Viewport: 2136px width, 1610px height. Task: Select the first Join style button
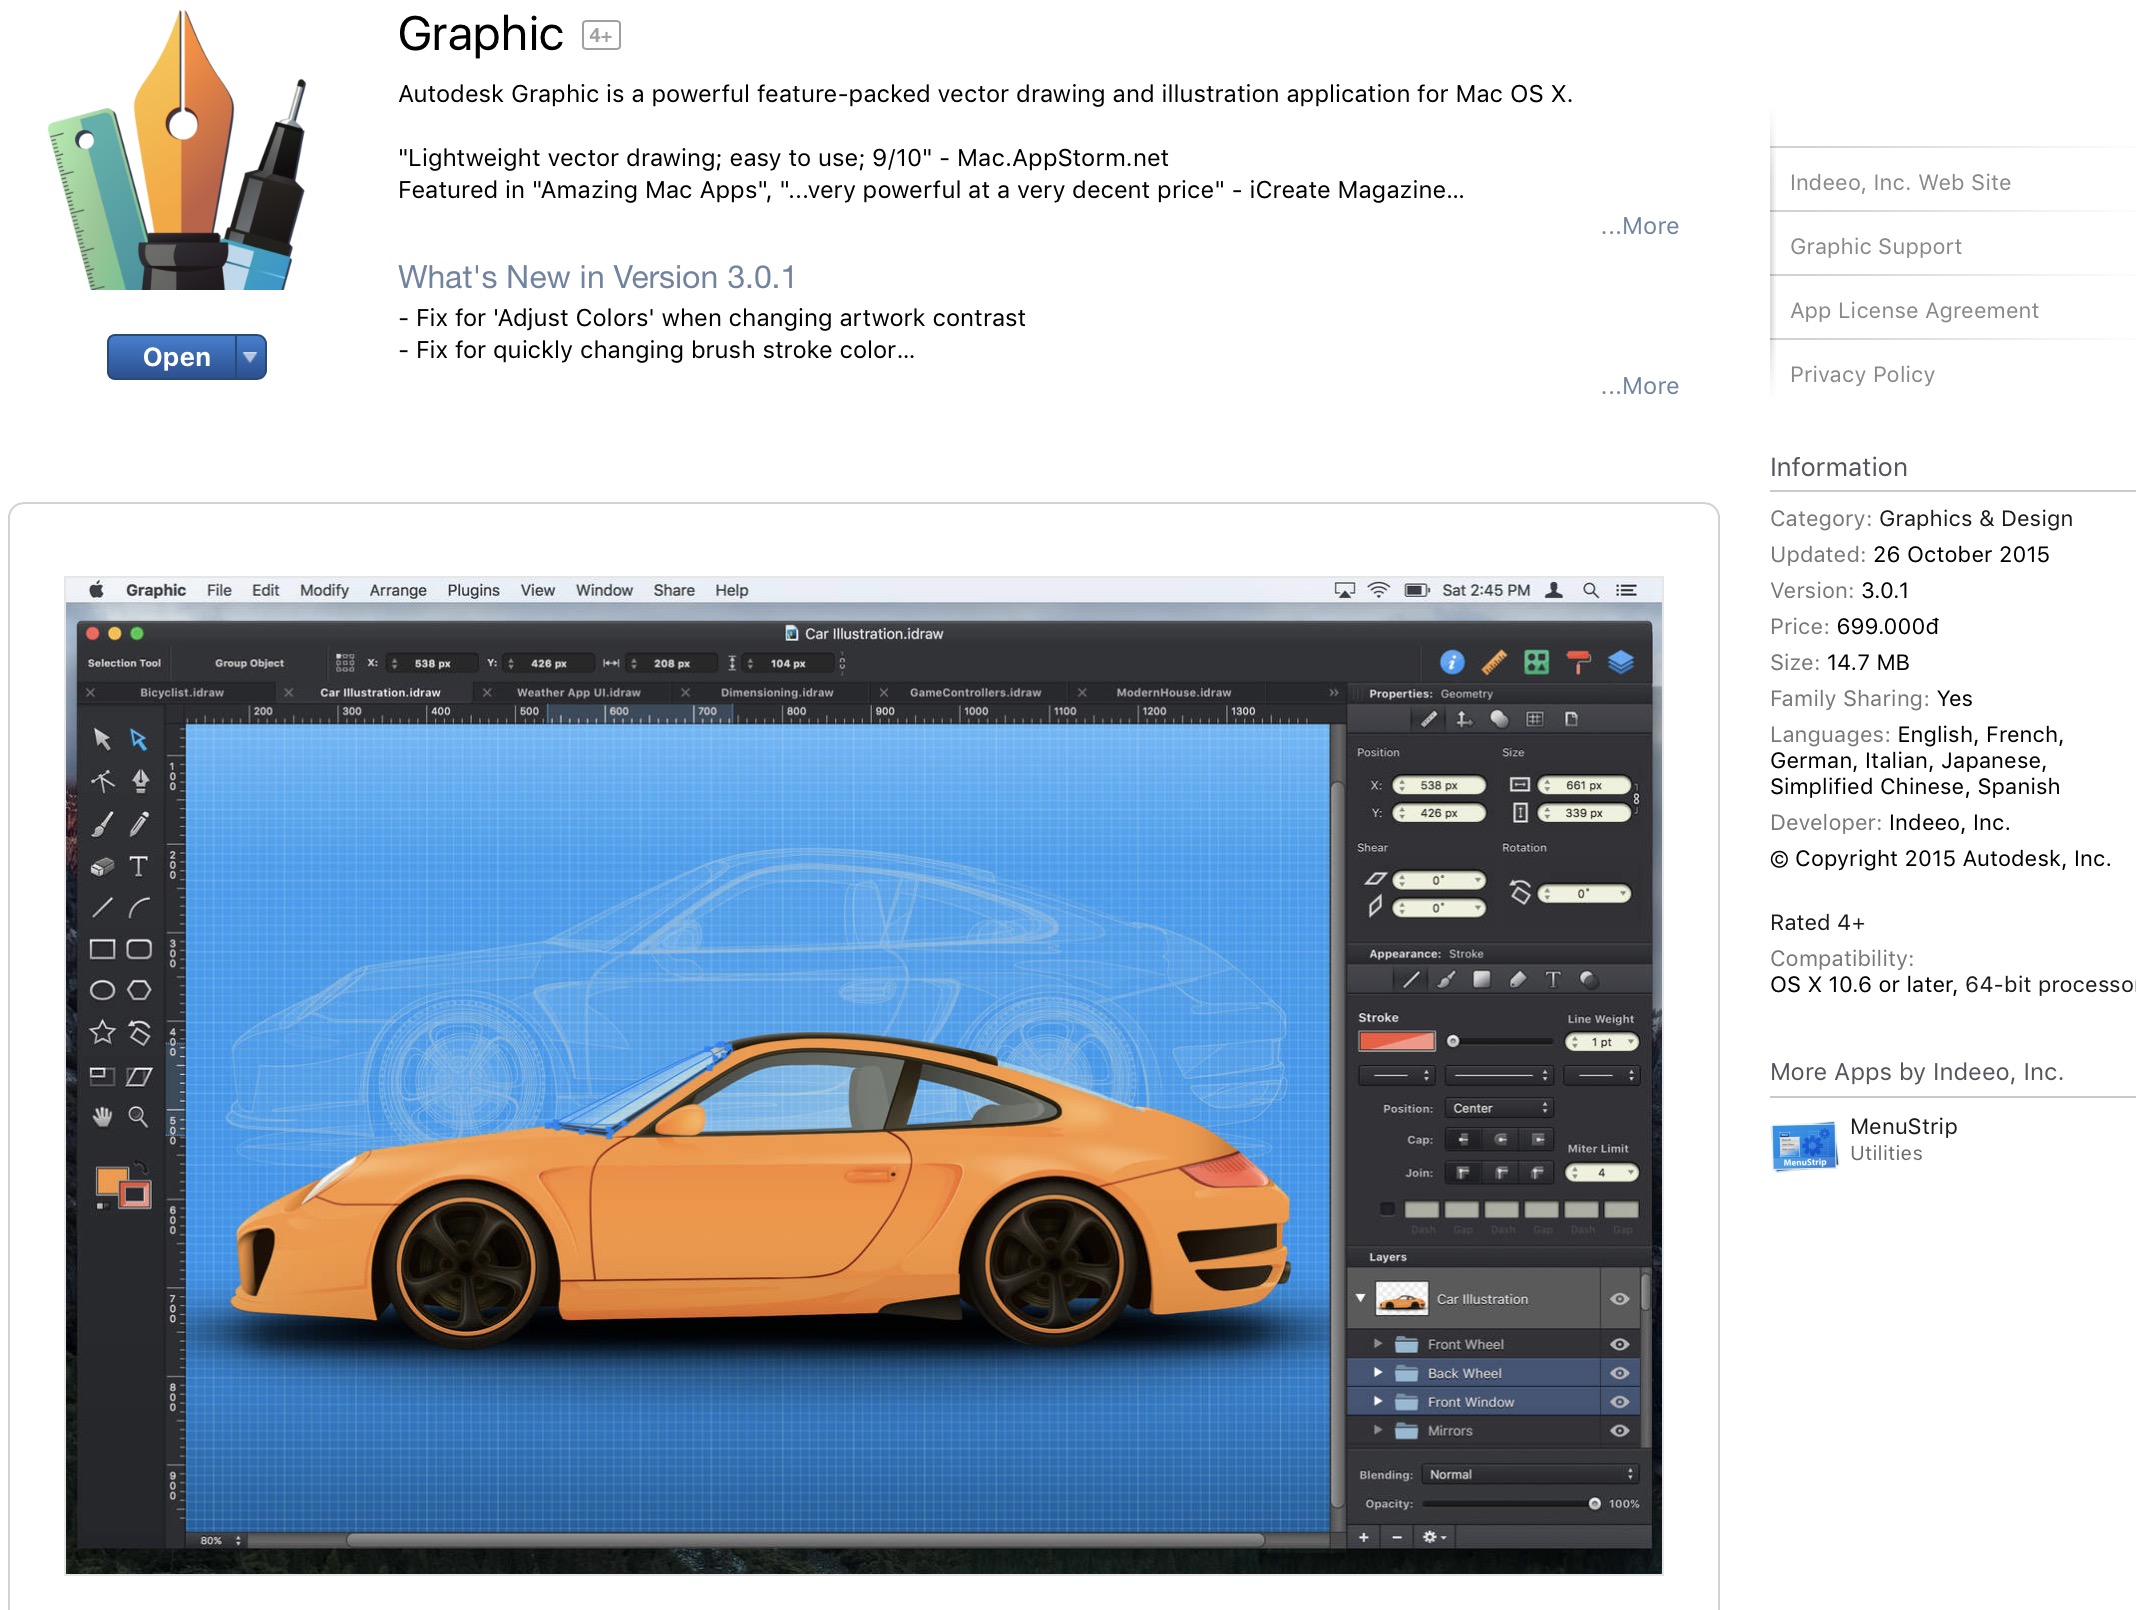click(x=1463, y=1172)
